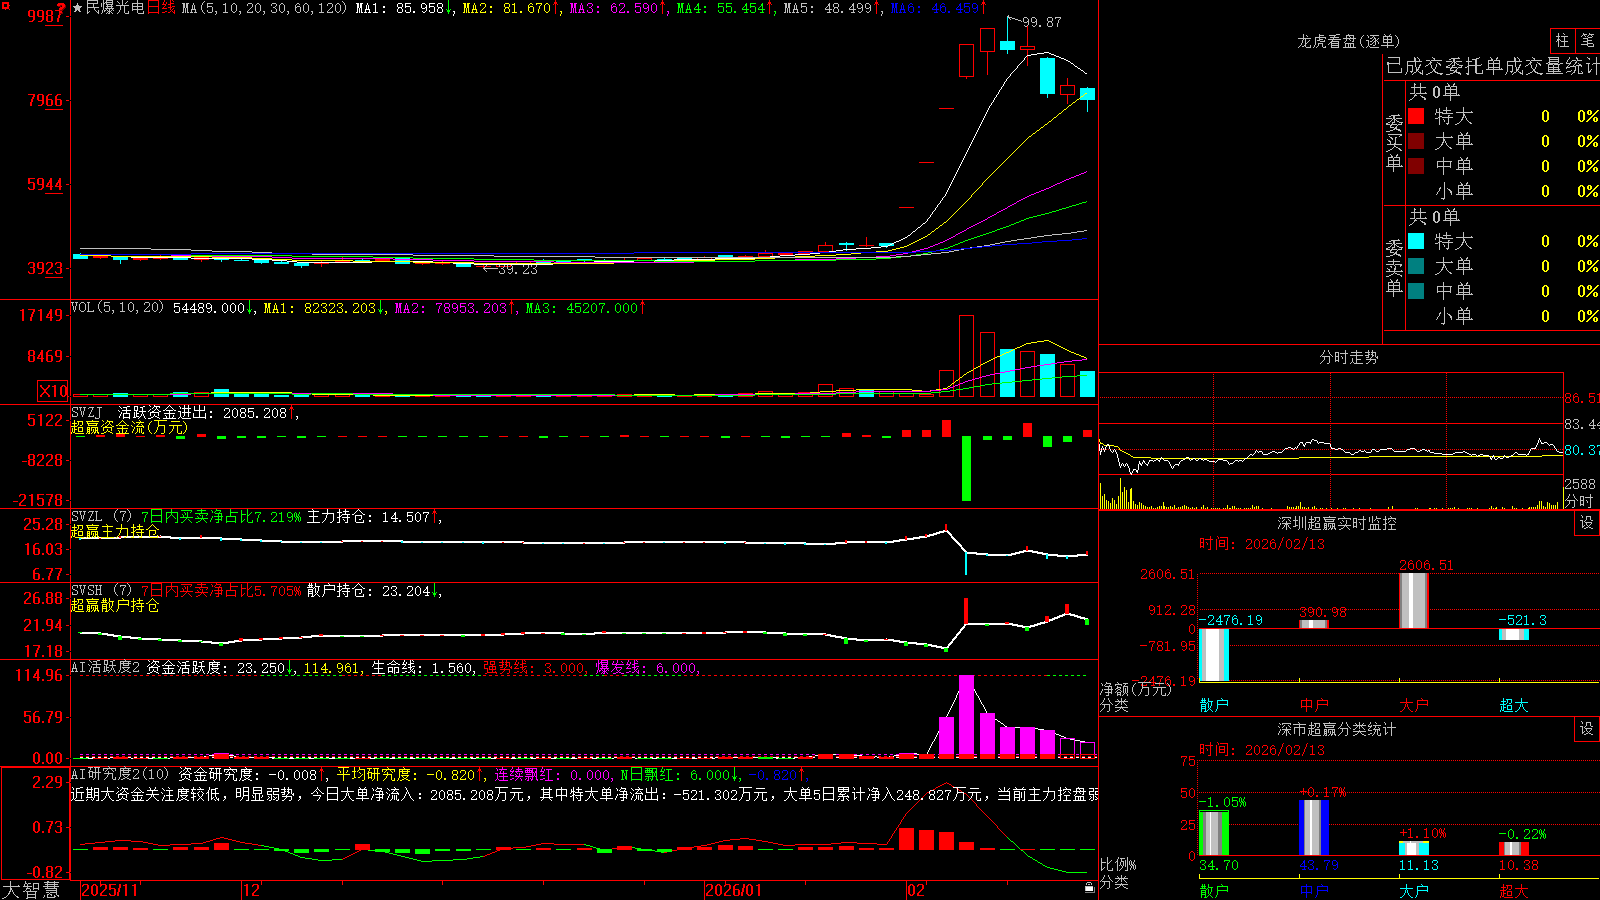Click the large green SVZJ outflow bar
The height and width of the screenshot is (900, 1600).
tap(966, 468)
